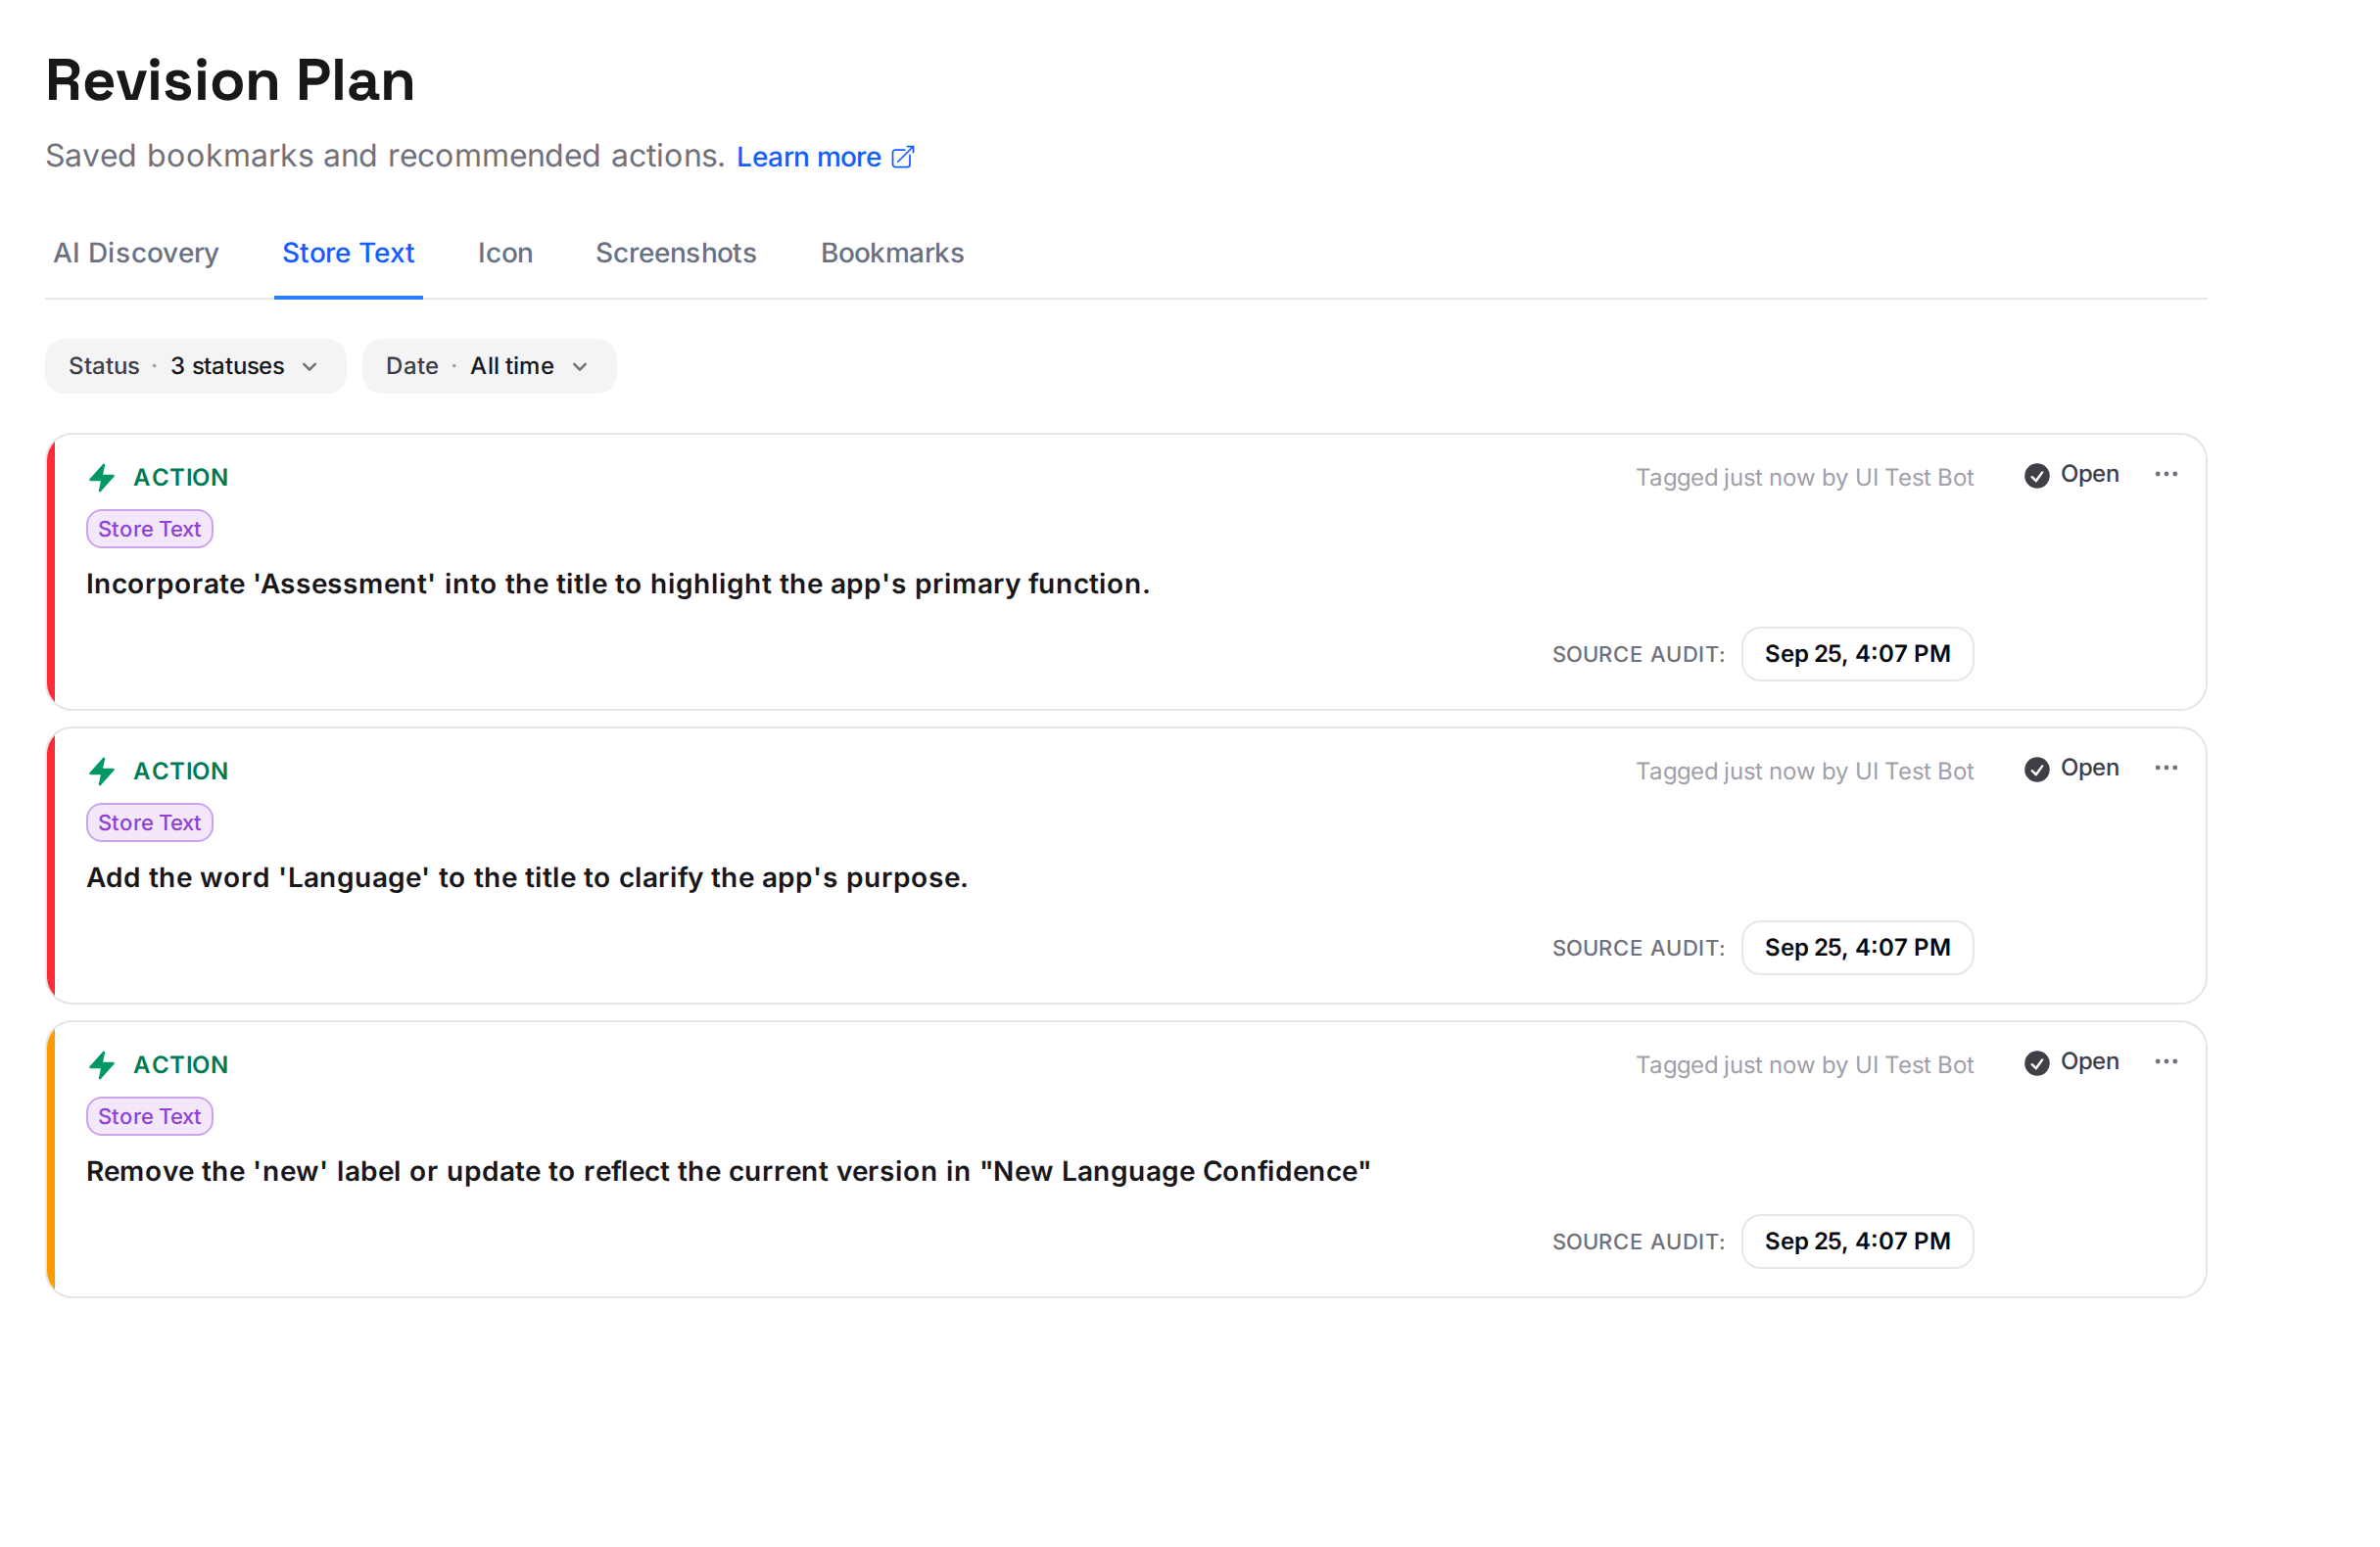Click checkmark status icon on Assessment action
2380x1547 pixels.
2037,476
